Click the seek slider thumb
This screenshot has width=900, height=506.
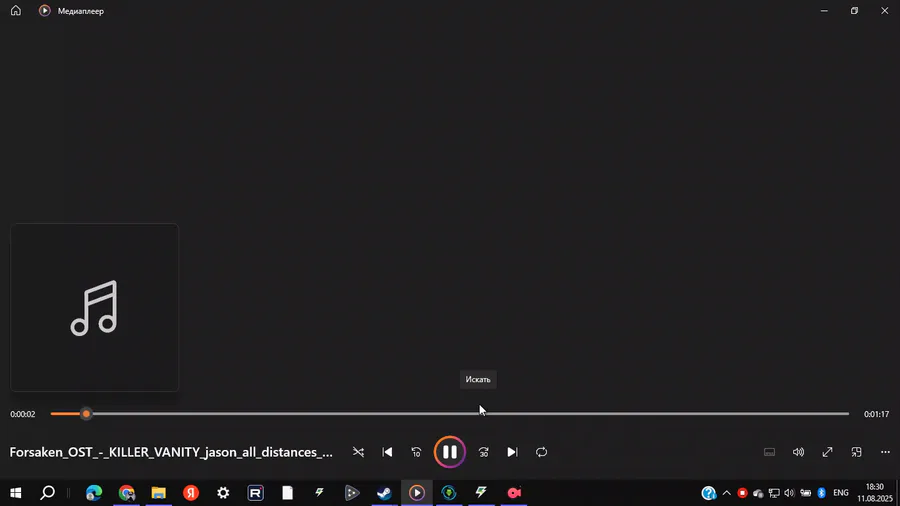click(x=86, y=414)
